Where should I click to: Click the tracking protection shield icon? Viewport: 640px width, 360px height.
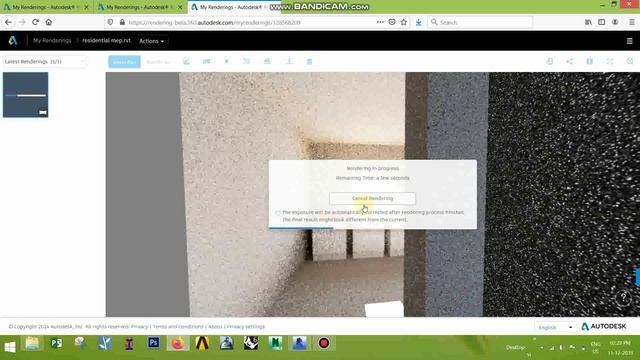[110, 22]
